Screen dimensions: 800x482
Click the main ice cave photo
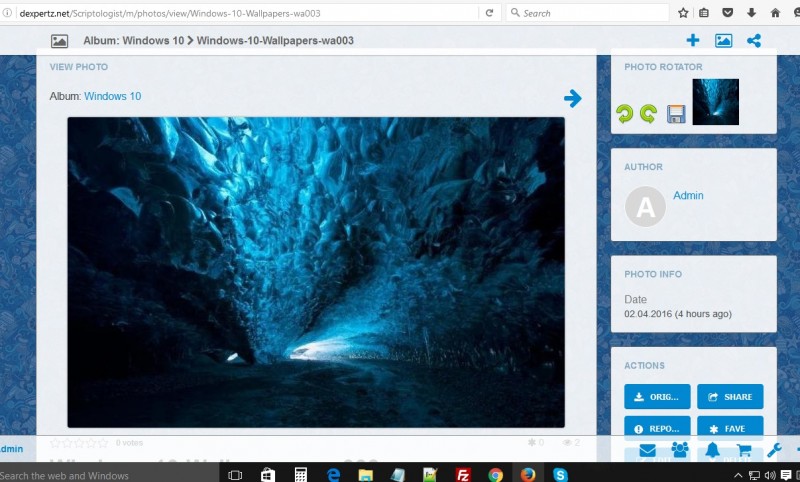(316, 272)
